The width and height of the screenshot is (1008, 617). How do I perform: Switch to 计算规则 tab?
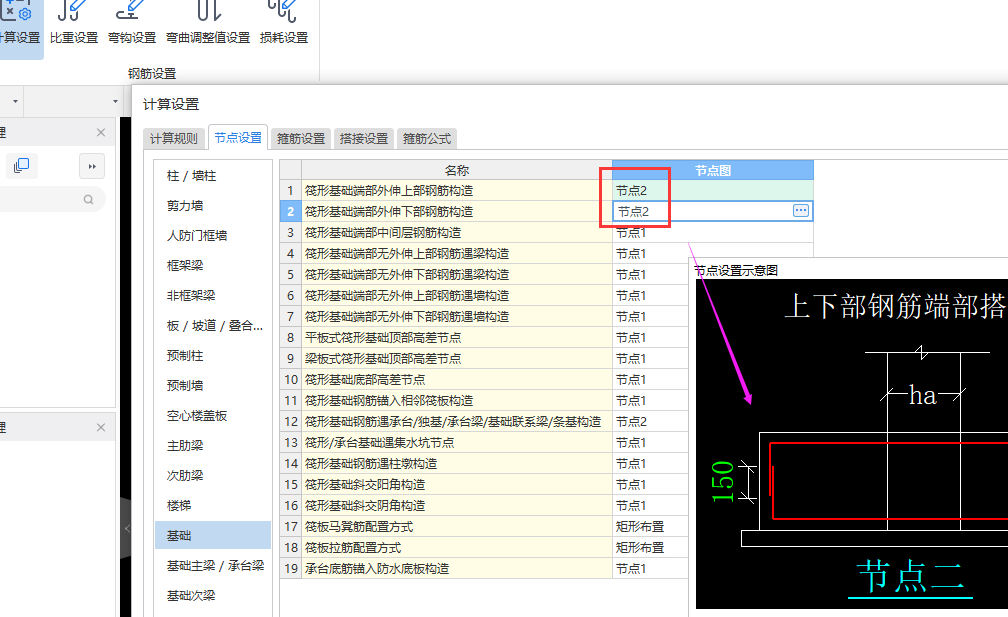(x=174, y=139)
